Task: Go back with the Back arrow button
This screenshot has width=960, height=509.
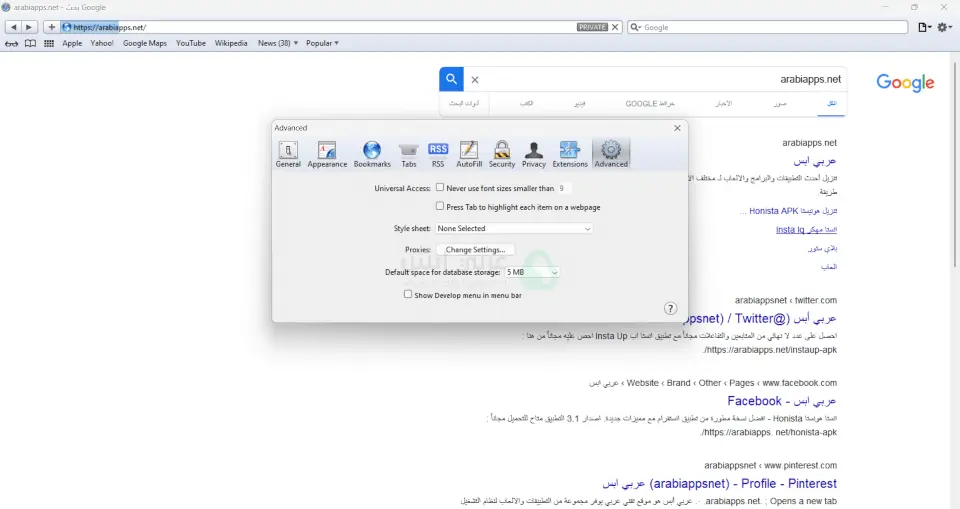Action: point(13,27)
